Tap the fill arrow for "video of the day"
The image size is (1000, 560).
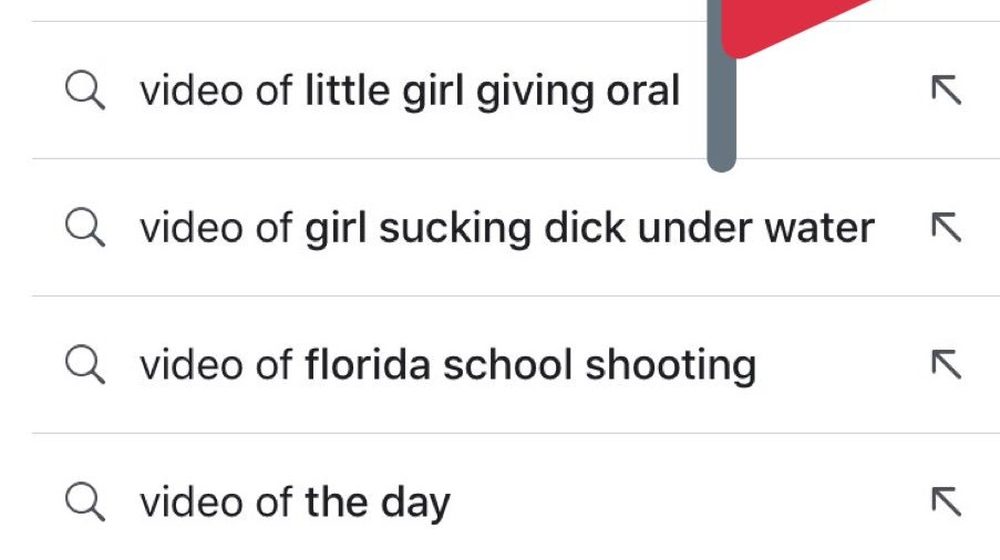tap(946, 501)
